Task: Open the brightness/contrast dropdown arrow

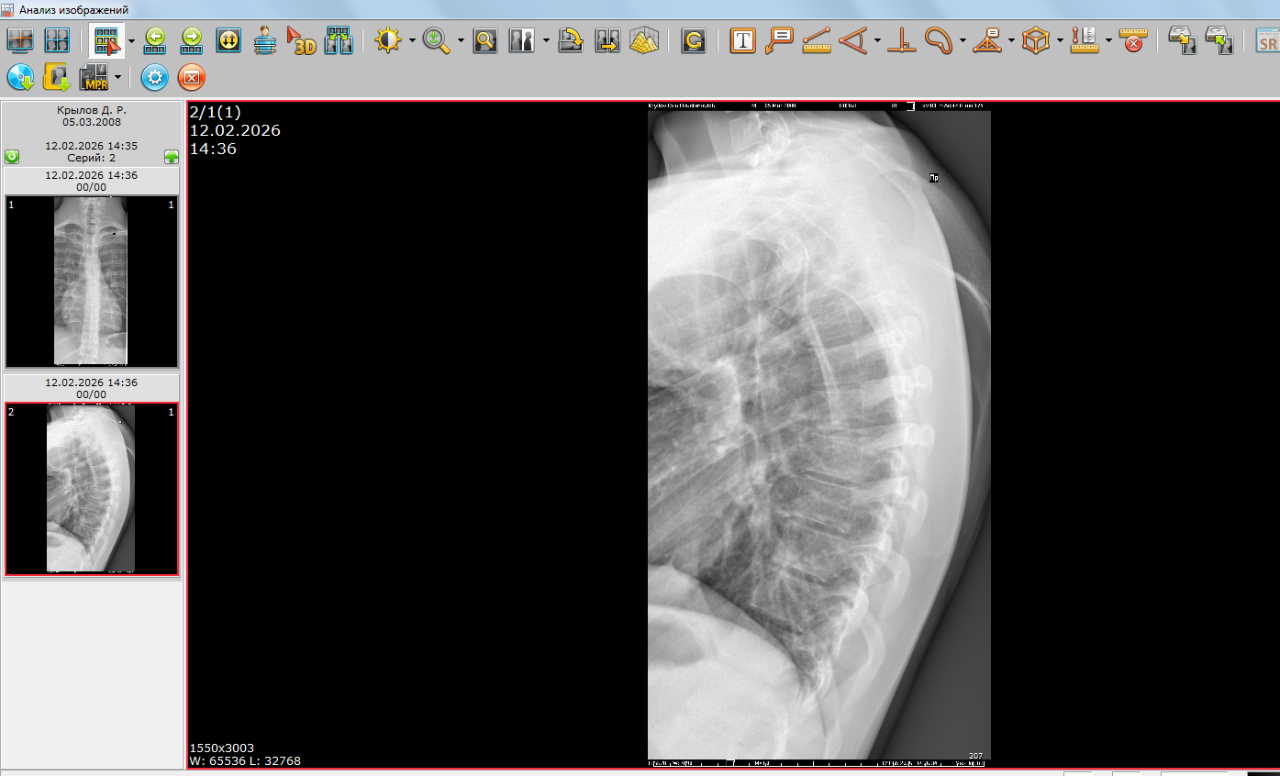Action: 412,42
